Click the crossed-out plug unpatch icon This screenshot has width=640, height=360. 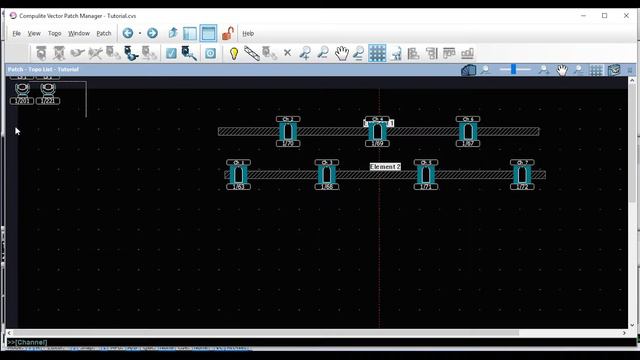[95, 53]
